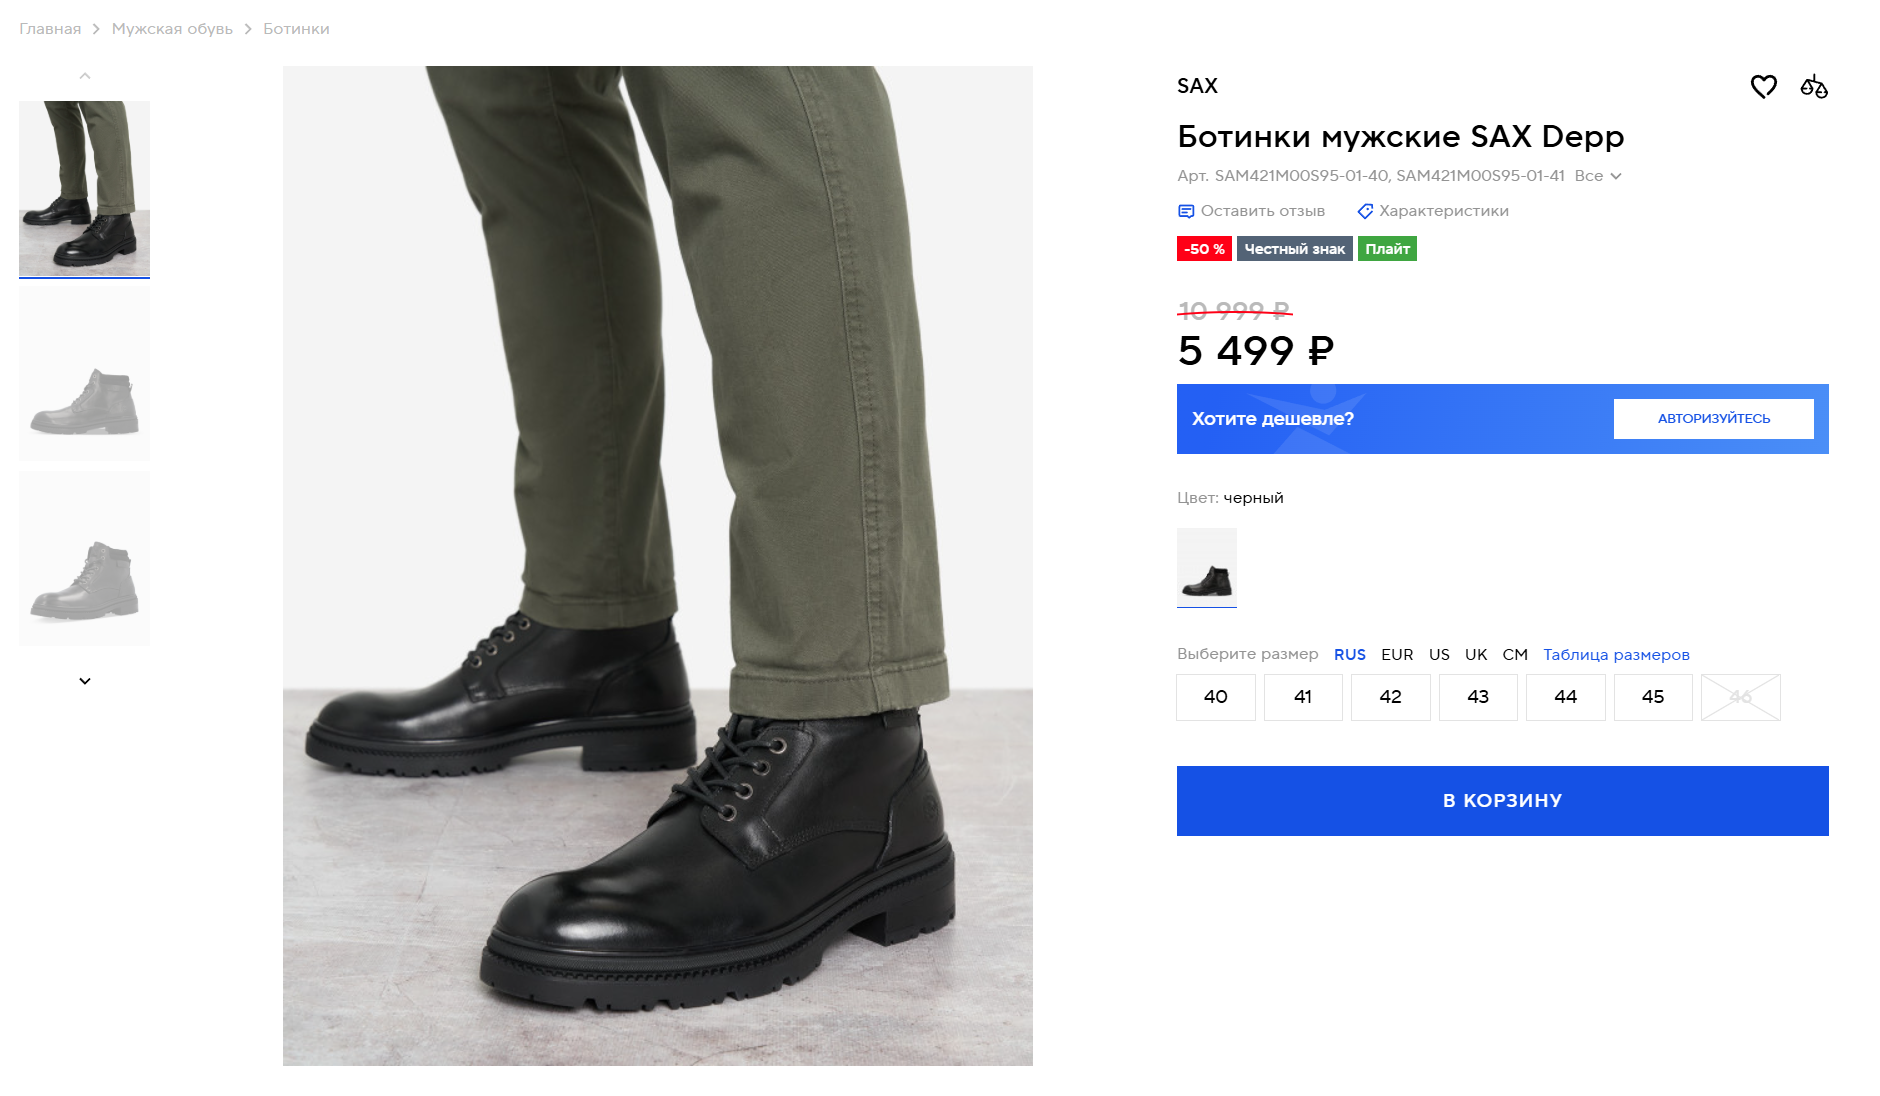Switch size scale to EUR

coord(1397,655)
